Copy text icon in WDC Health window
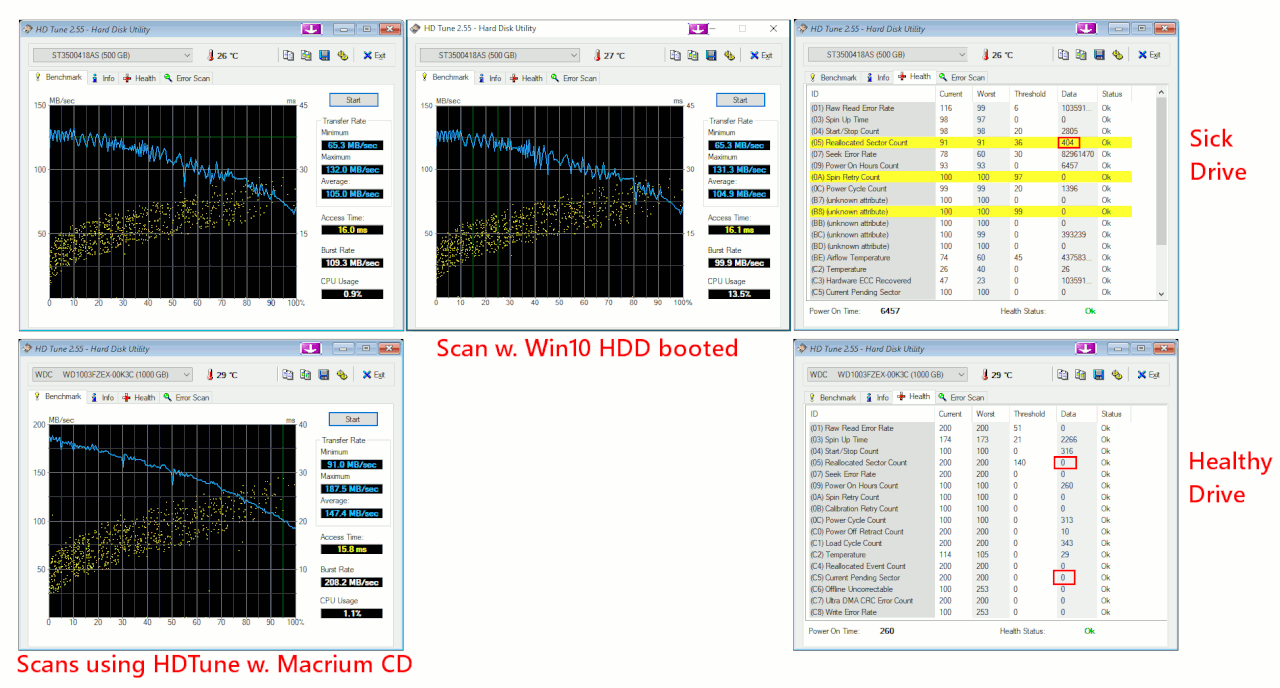The image size is (1280, 688). 1063,374
